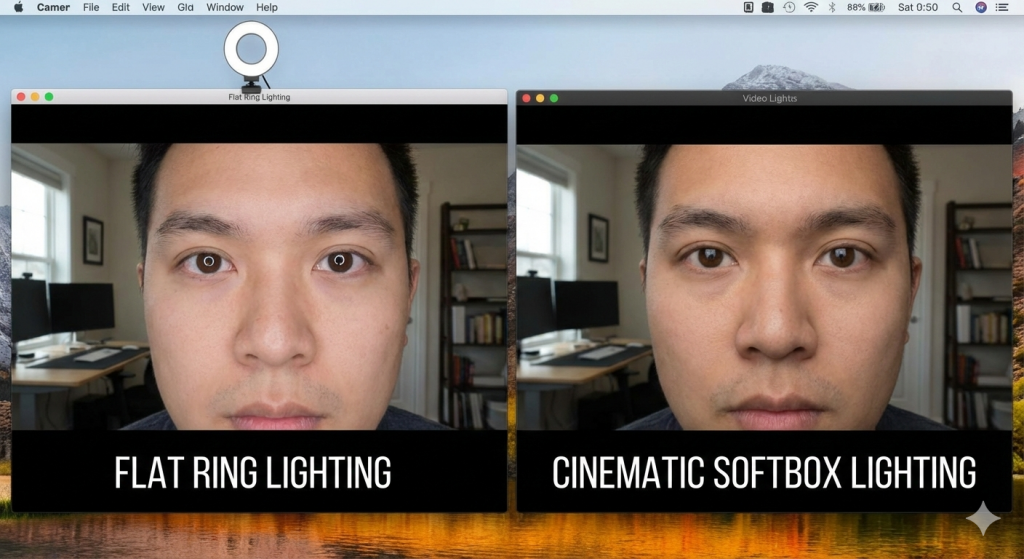Viewport: 1024px width, 559px height.
Task: Click the Time Machine status icon
Action: 789,7
